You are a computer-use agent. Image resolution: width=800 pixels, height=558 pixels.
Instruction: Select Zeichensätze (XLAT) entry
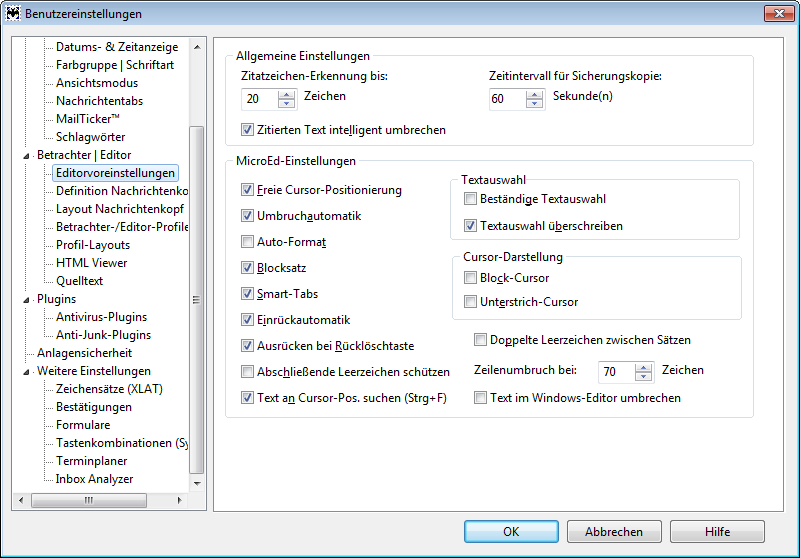pyautogui.click(x=109, y=389)
